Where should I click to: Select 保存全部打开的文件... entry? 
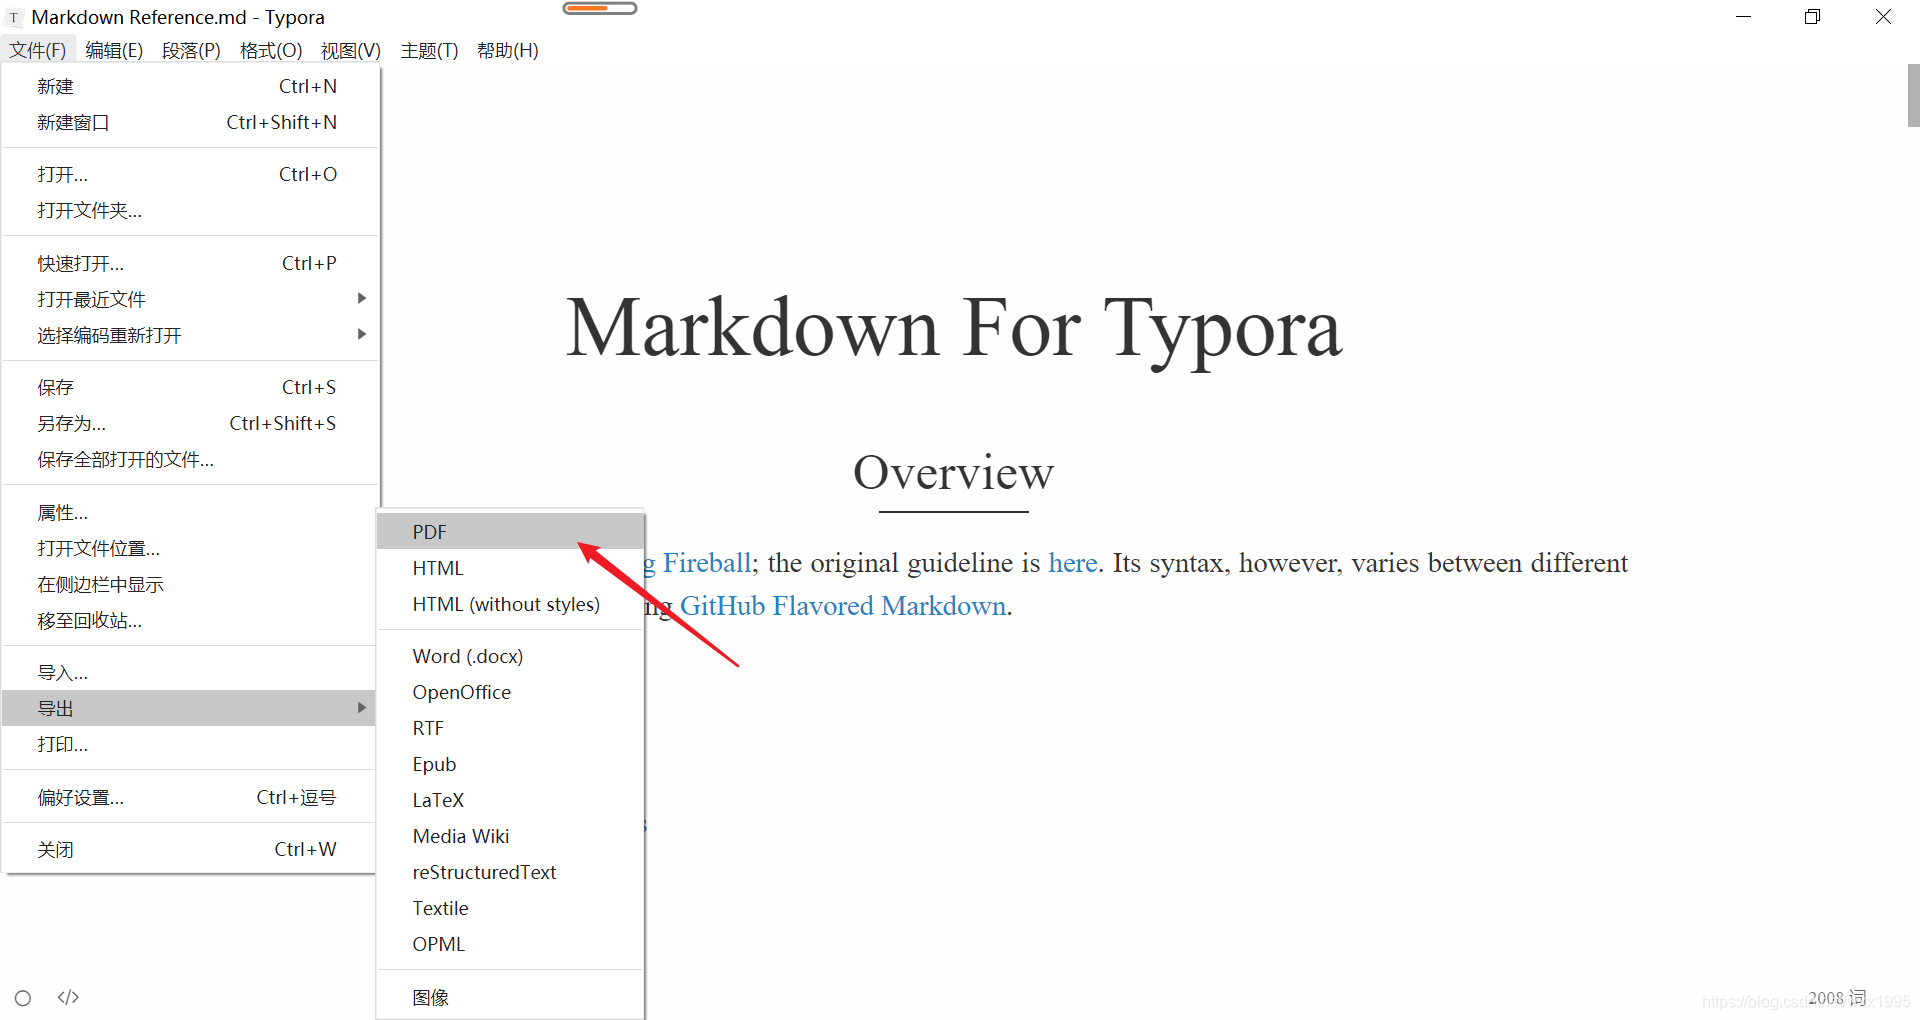(190, 460)
